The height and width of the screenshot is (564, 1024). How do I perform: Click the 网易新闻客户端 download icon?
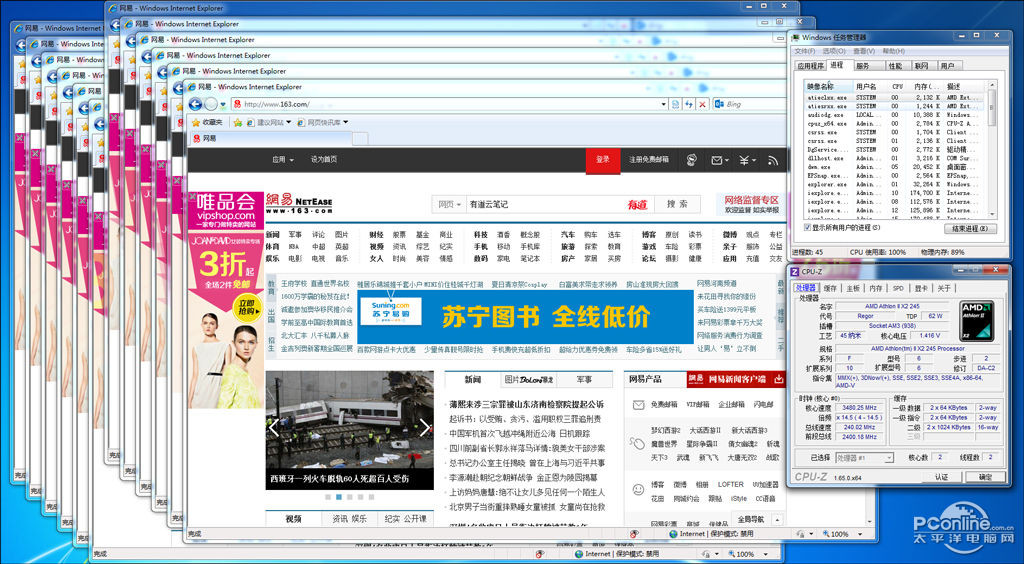click(x=778, y=379)
